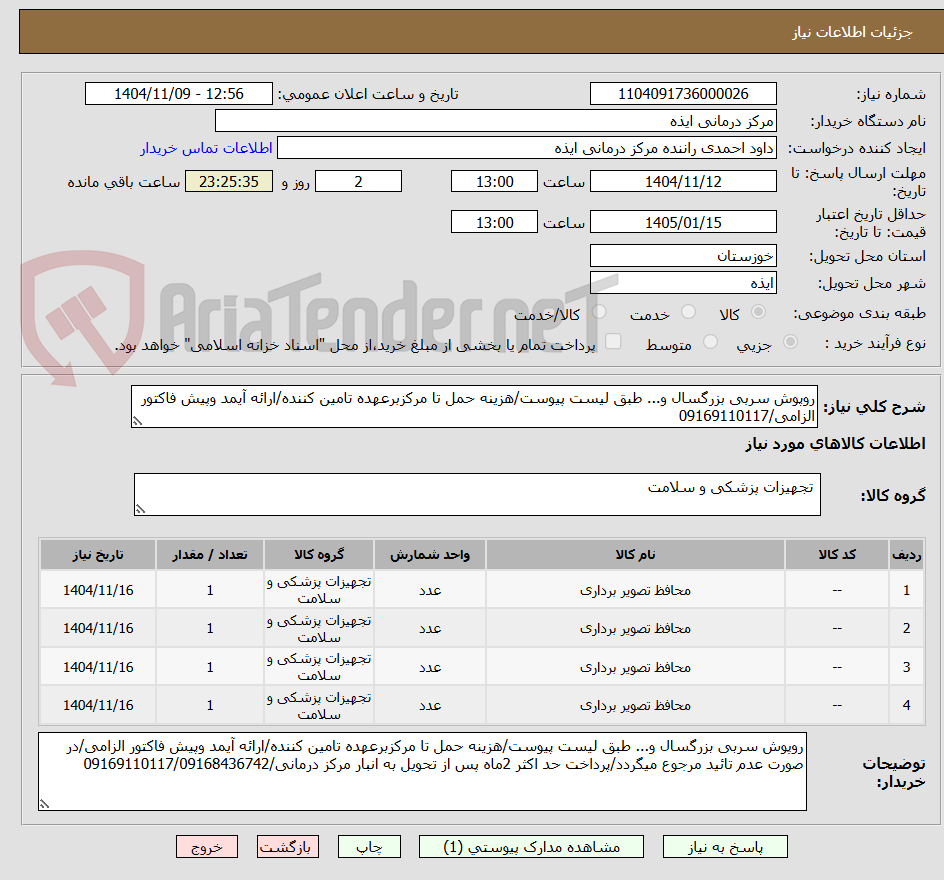Click the کد کالا column header
Image resolution: width=944 pixels, height=880 pixels.
pyautogui.click(x=837, y=554)
